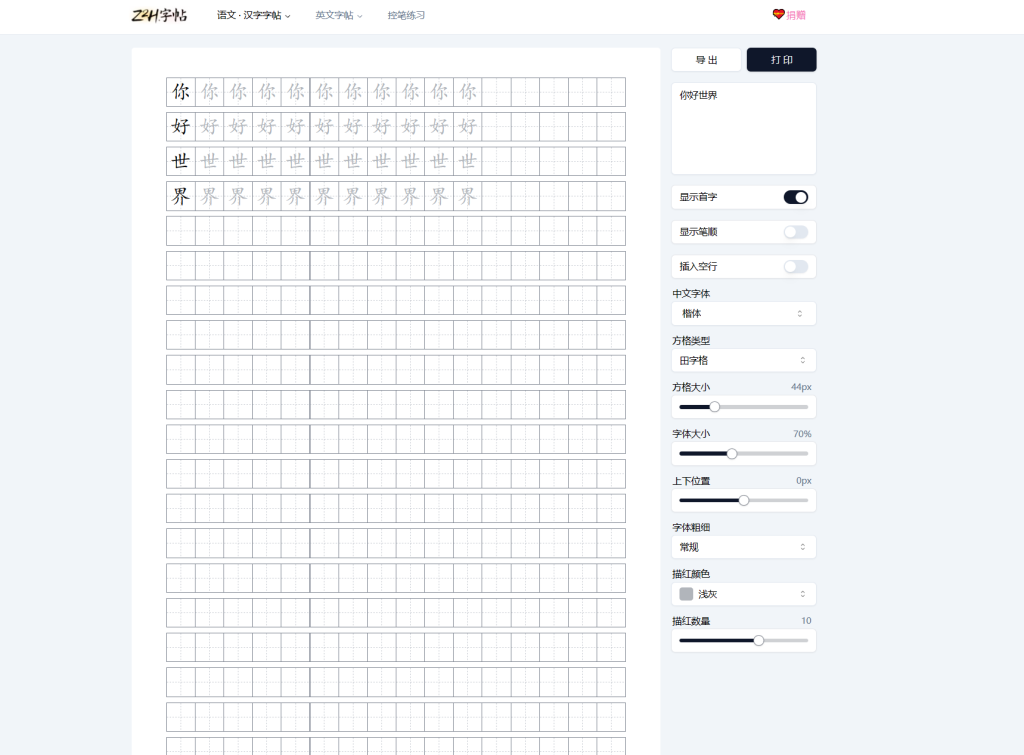Adjust the 方格大小 grid size slider

(x=714, y=407)
